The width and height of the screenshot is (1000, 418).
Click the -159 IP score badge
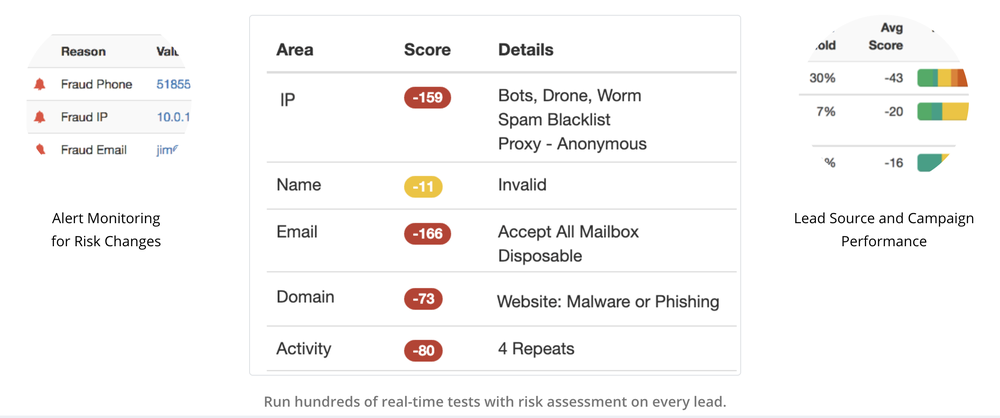coord(427,98)
